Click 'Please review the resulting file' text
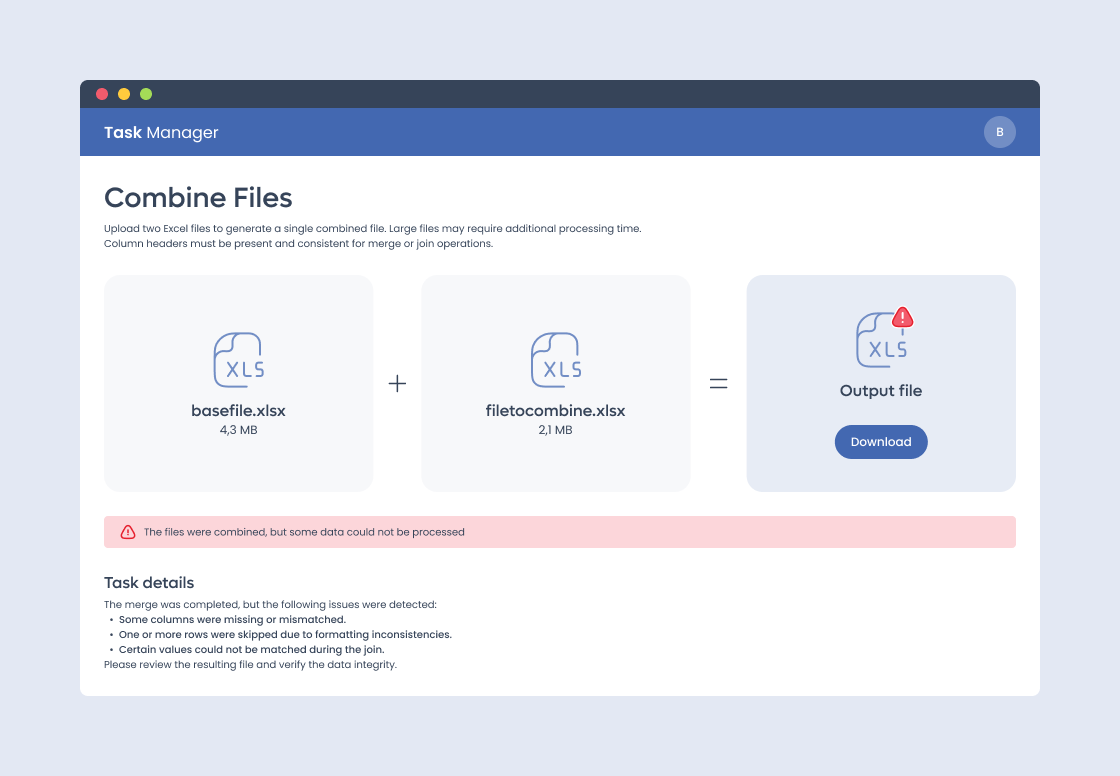This screenshot has width=1120, height=776. [x=250, y=665]
